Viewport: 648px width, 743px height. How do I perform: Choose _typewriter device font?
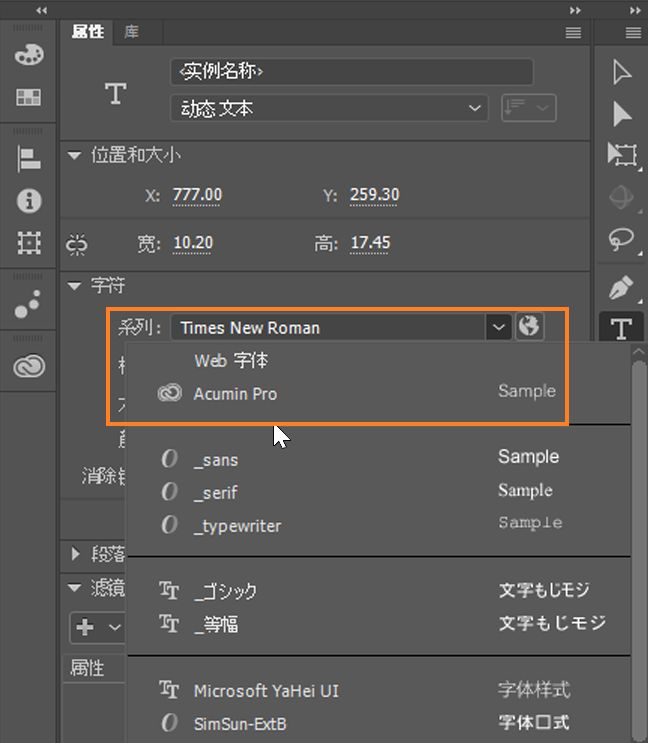pyautogui.click(x=378, y=525)
